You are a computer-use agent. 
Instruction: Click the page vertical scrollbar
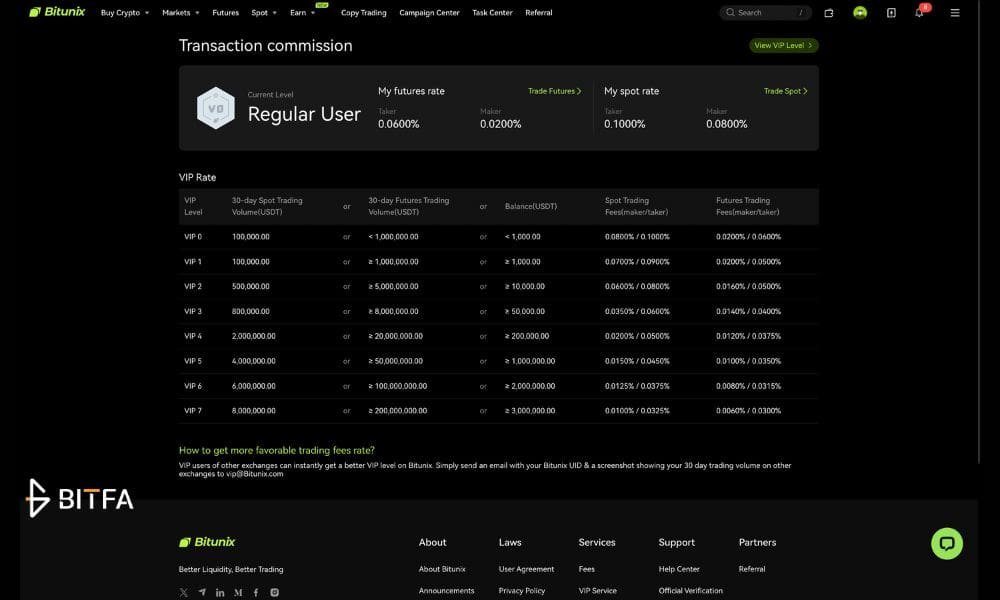[x=980, y=232]
